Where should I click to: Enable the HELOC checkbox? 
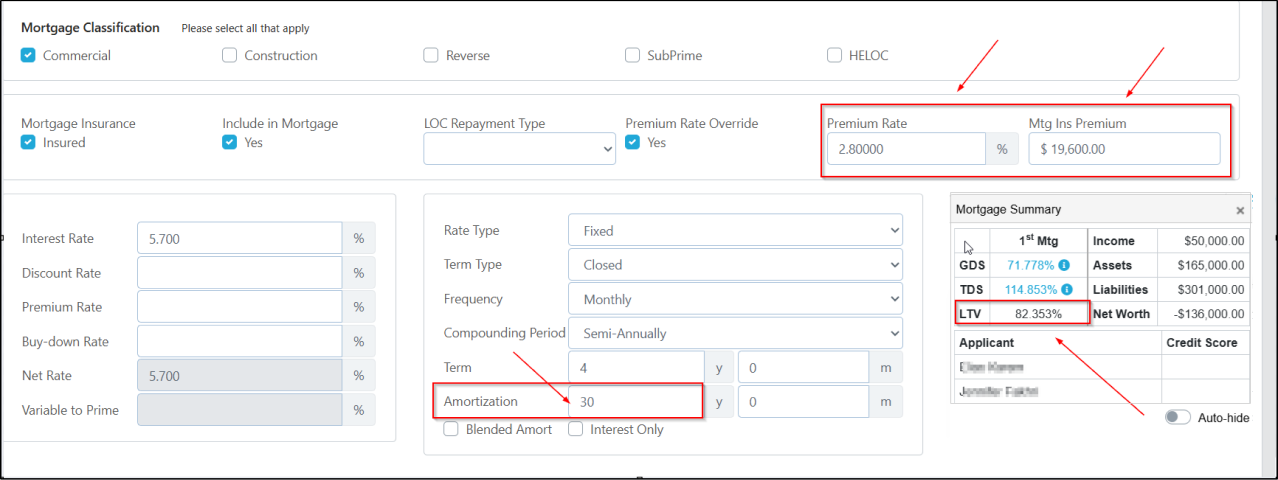click(834, 55)
